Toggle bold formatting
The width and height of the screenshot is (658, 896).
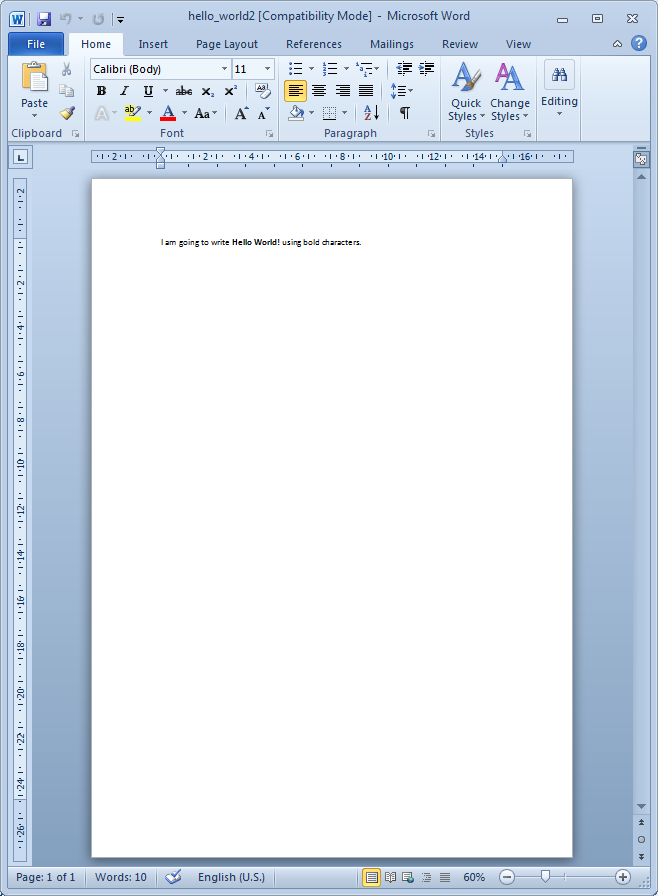pos(101,91)
